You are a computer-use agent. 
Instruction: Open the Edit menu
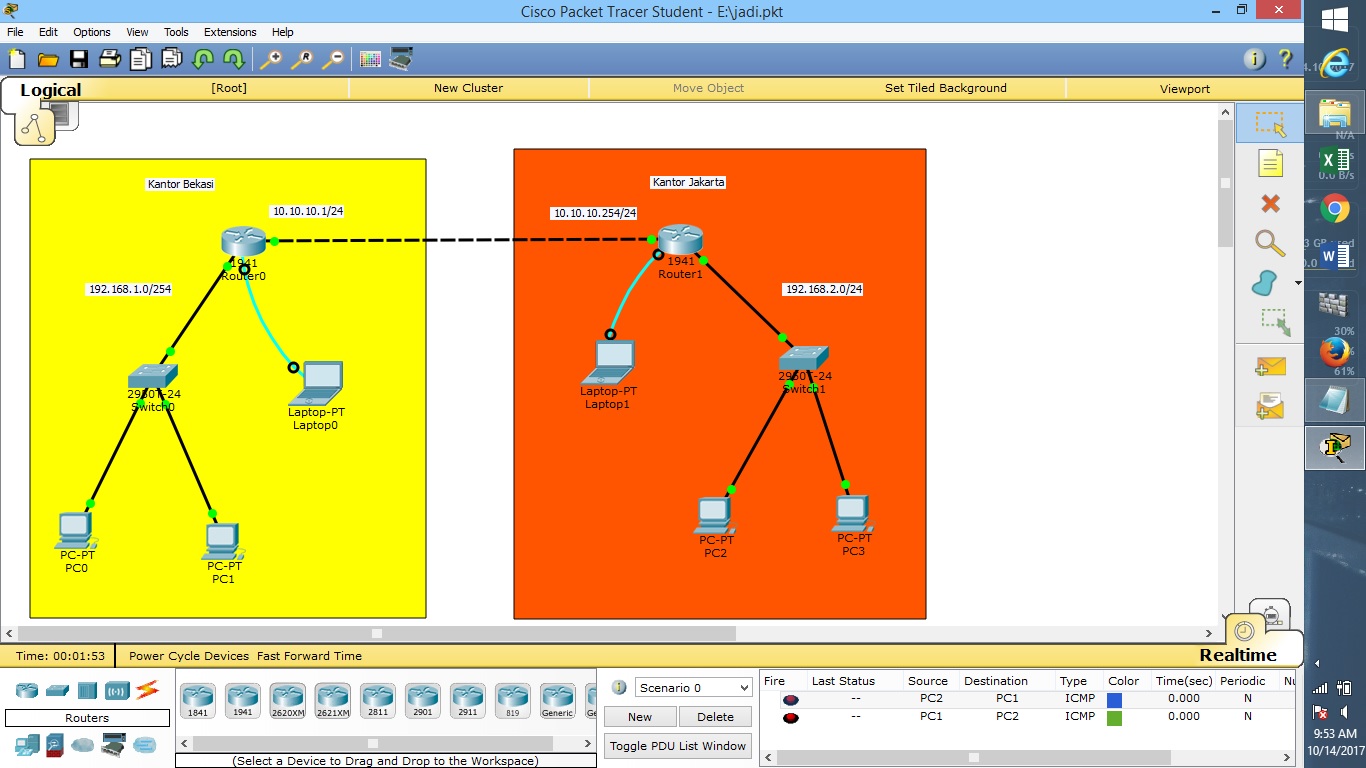coord(48,32)
